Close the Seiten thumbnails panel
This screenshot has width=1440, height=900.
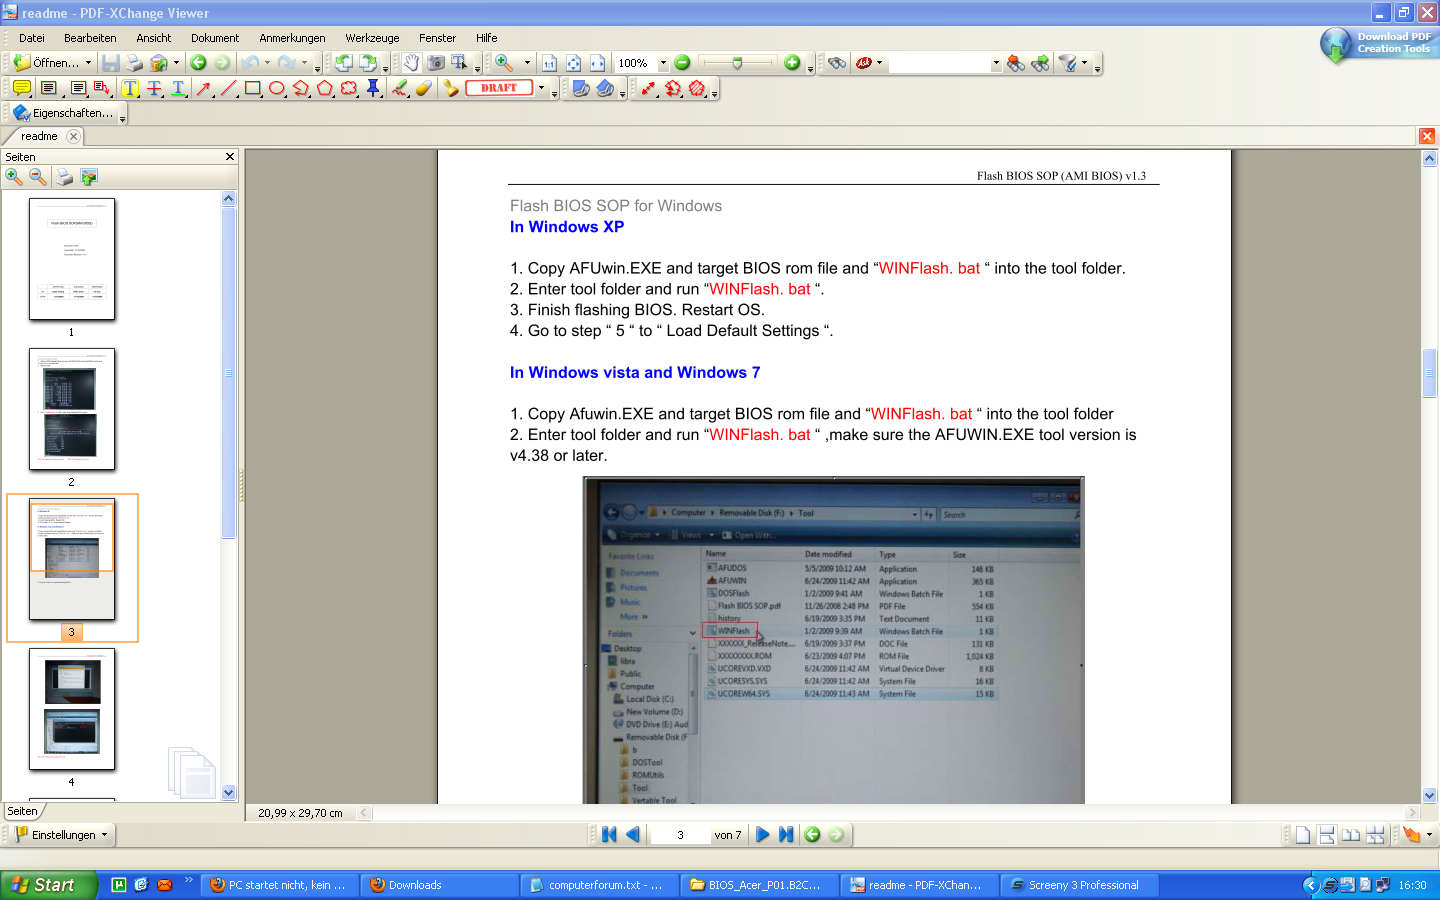(x=230, y=157)
